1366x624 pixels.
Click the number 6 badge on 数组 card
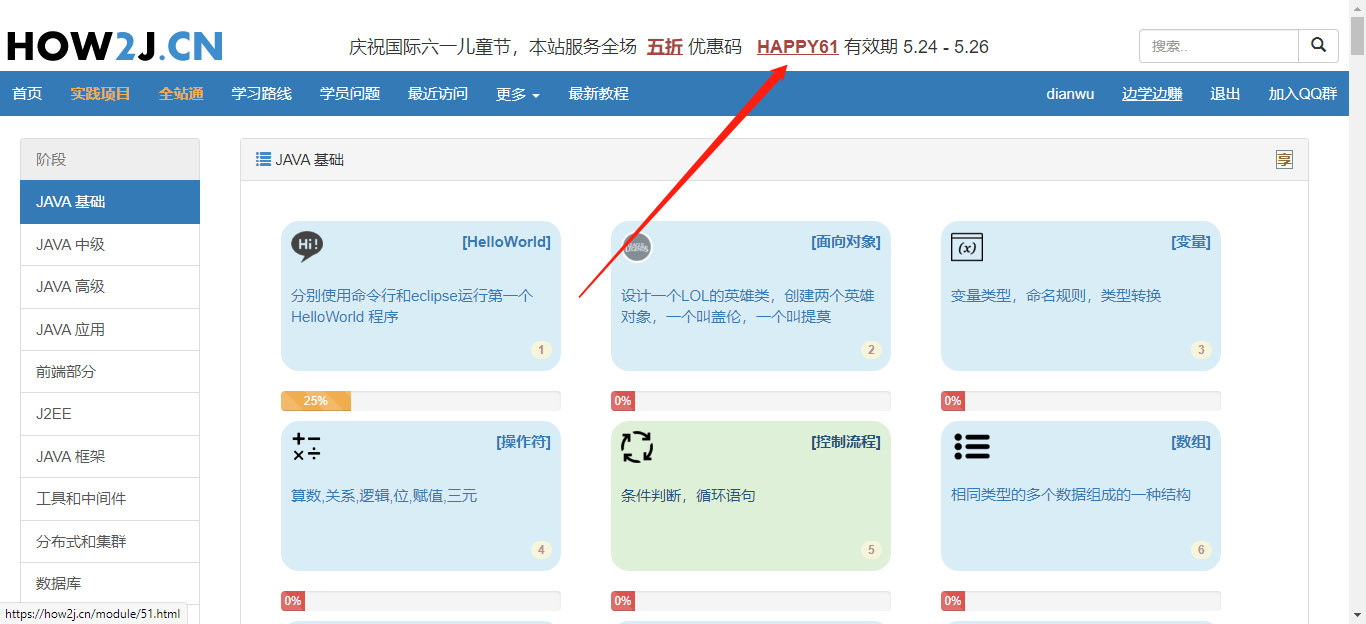pos(1201,550)
